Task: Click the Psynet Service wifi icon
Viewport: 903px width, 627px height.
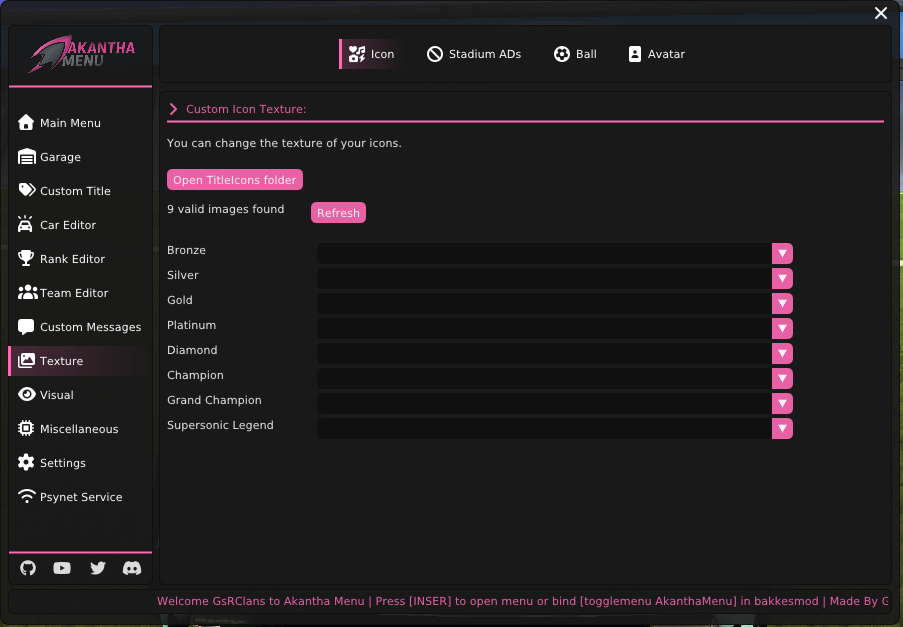Action: [26, 497]
